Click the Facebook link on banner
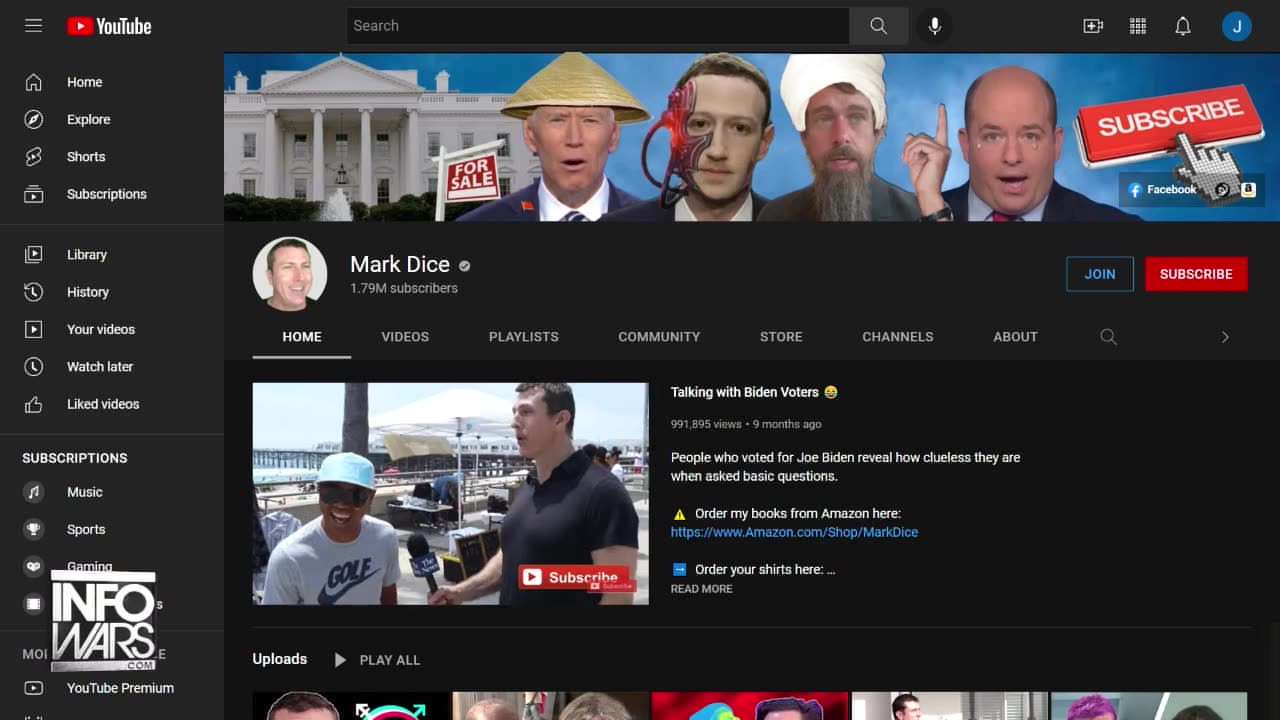1280x720 pixels. point(1163,189)
